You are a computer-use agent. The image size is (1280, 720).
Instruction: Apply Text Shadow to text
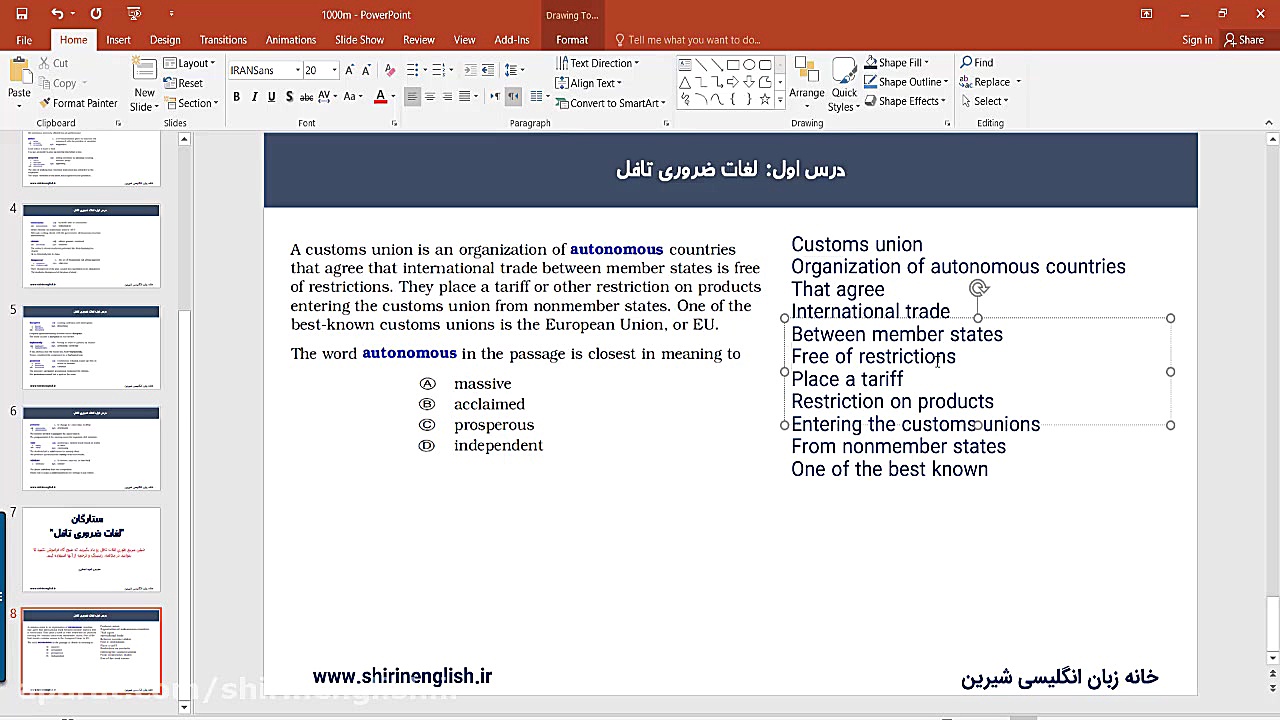[289, 97]
